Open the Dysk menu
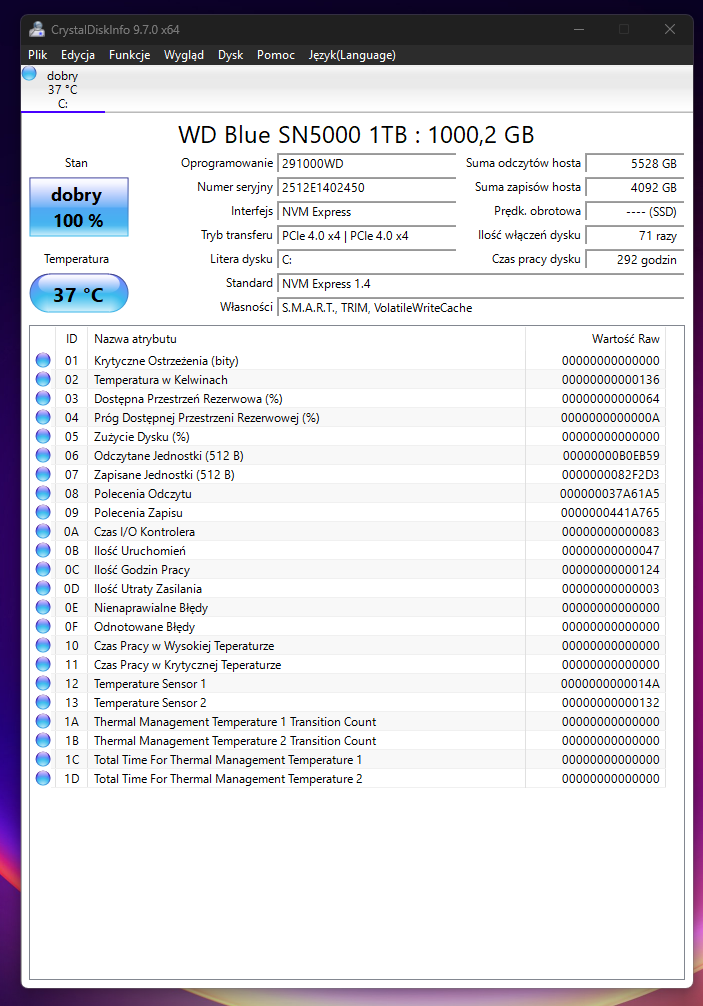Viewport: 703px width, 1006px height. click(x=230, y=55)
